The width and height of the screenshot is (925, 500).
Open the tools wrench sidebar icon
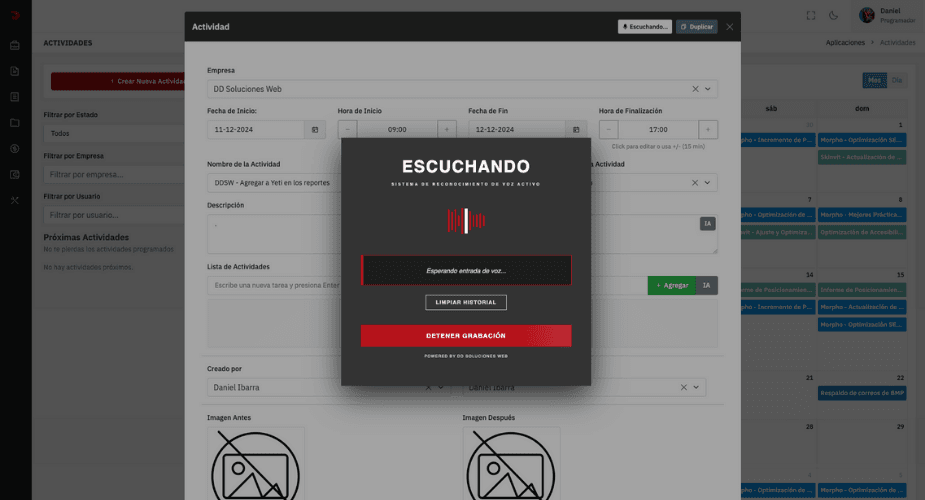click(15, 201)
